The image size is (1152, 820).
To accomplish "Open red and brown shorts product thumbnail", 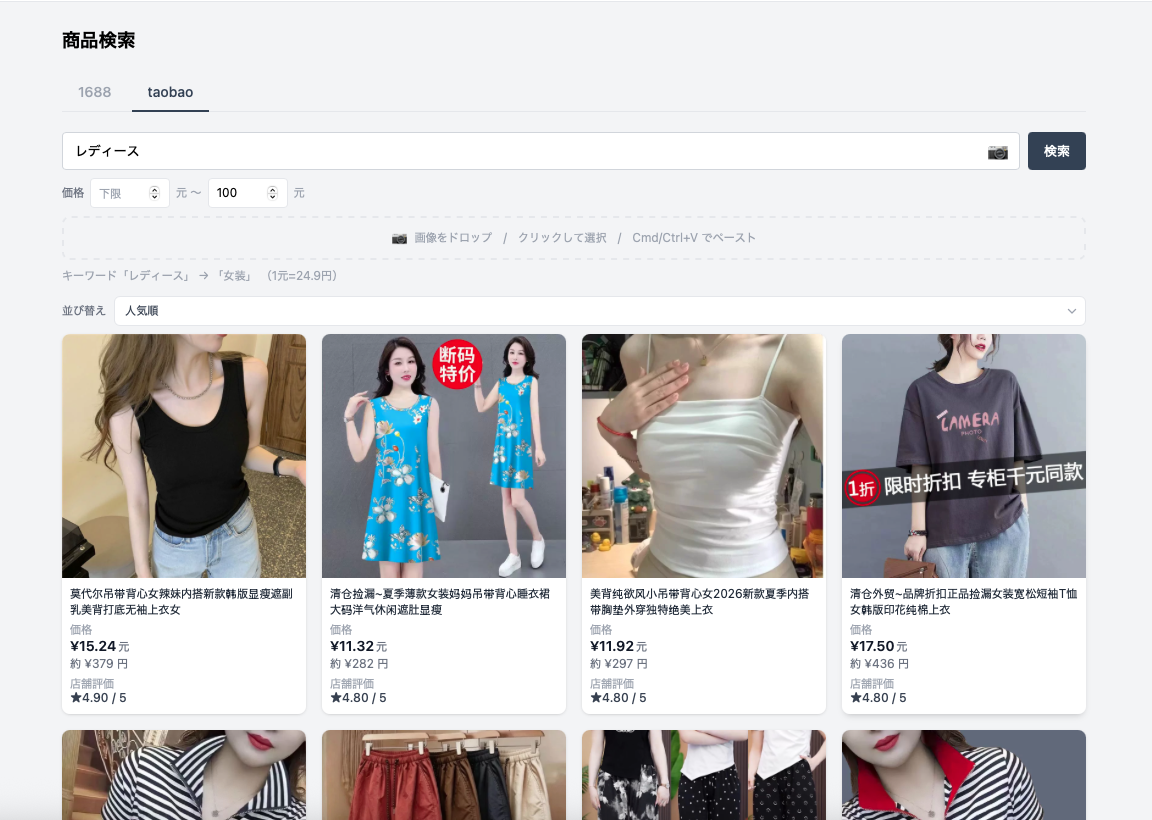I will click(444, 774).
